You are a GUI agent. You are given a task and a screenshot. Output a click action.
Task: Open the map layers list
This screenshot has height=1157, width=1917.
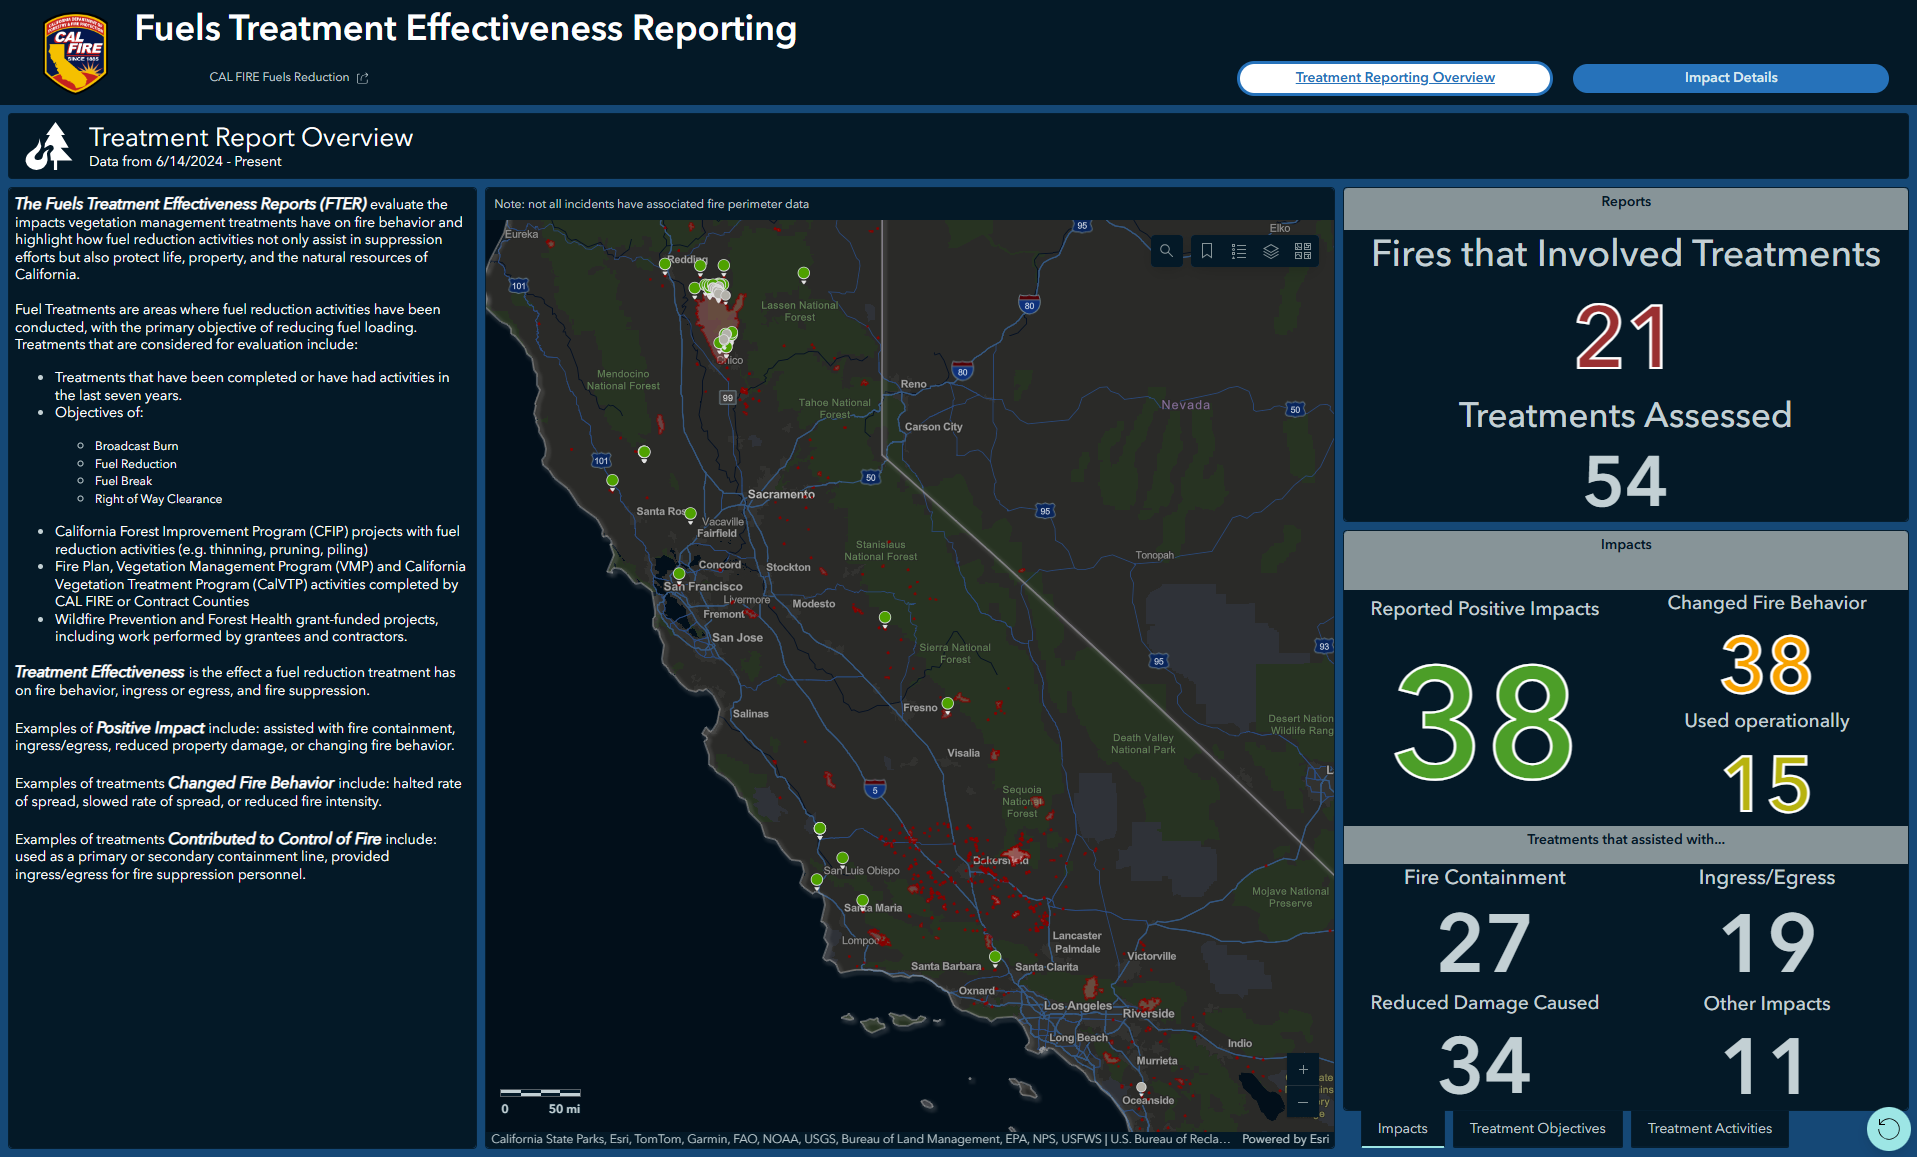[1271, 251]
